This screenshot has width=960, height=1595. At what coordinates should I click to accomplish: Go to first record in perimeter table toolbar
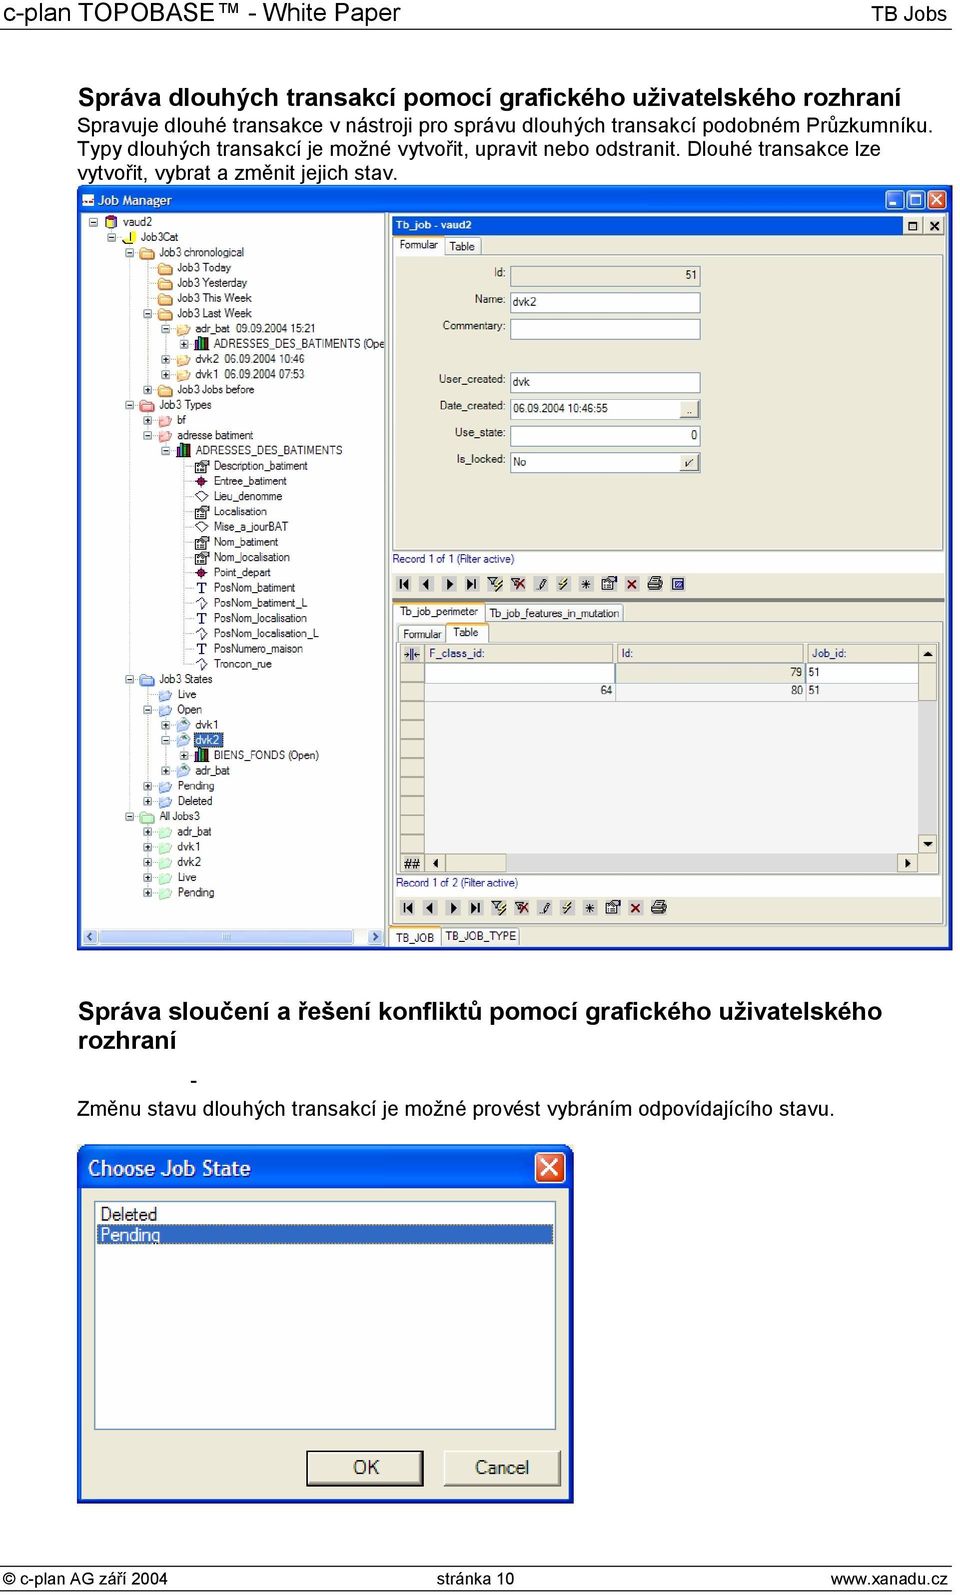[x=407, y=908]
